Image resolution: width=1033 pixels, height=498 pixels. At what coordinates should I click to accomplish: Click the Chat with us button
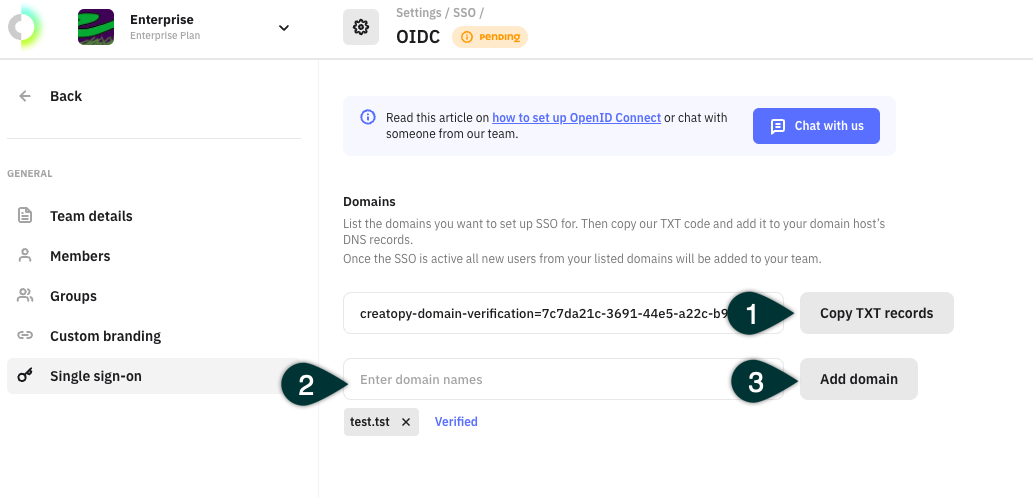(x=816, y=126)
